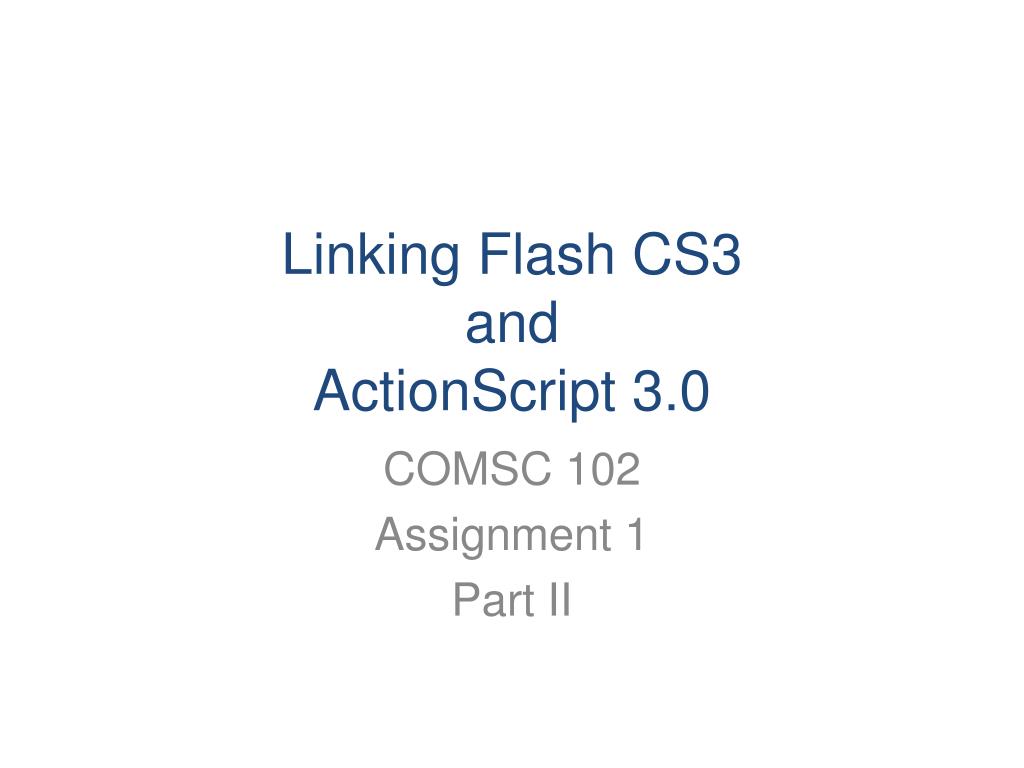Select the digit "1" after Assignment
This screenshot has width=1024, height=768.
click(635, 534)
